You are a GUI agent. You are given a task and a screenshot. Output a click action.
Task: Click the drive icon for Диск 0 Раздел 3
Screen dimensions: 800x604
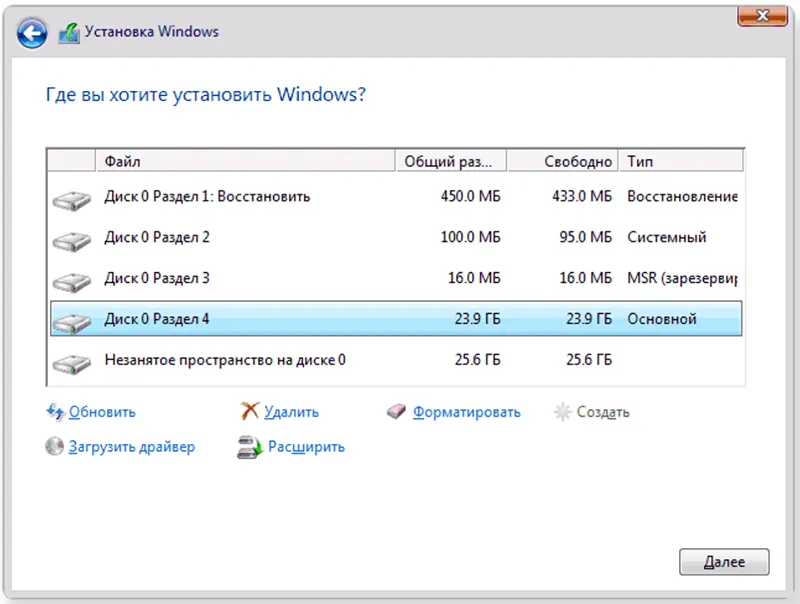tap(69, 281)
